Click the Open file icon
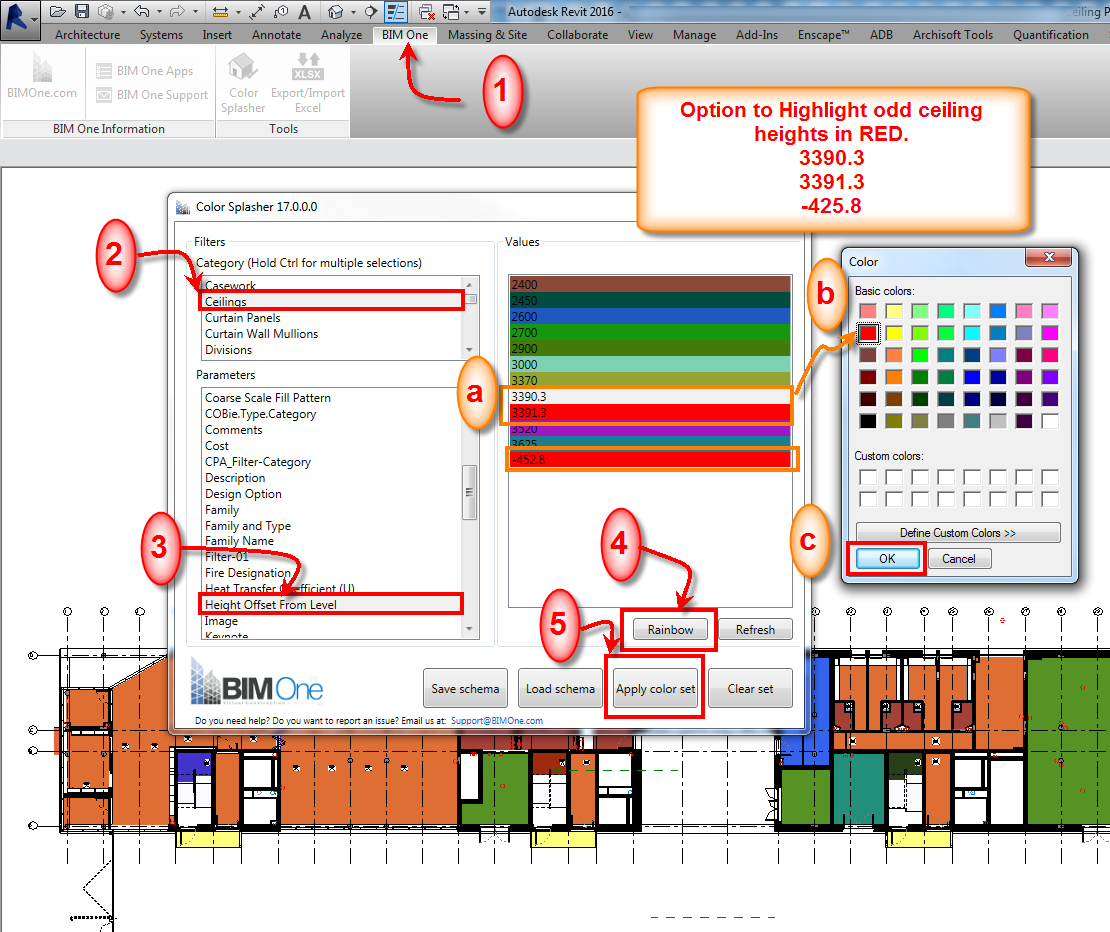 (x=57, y=12)
